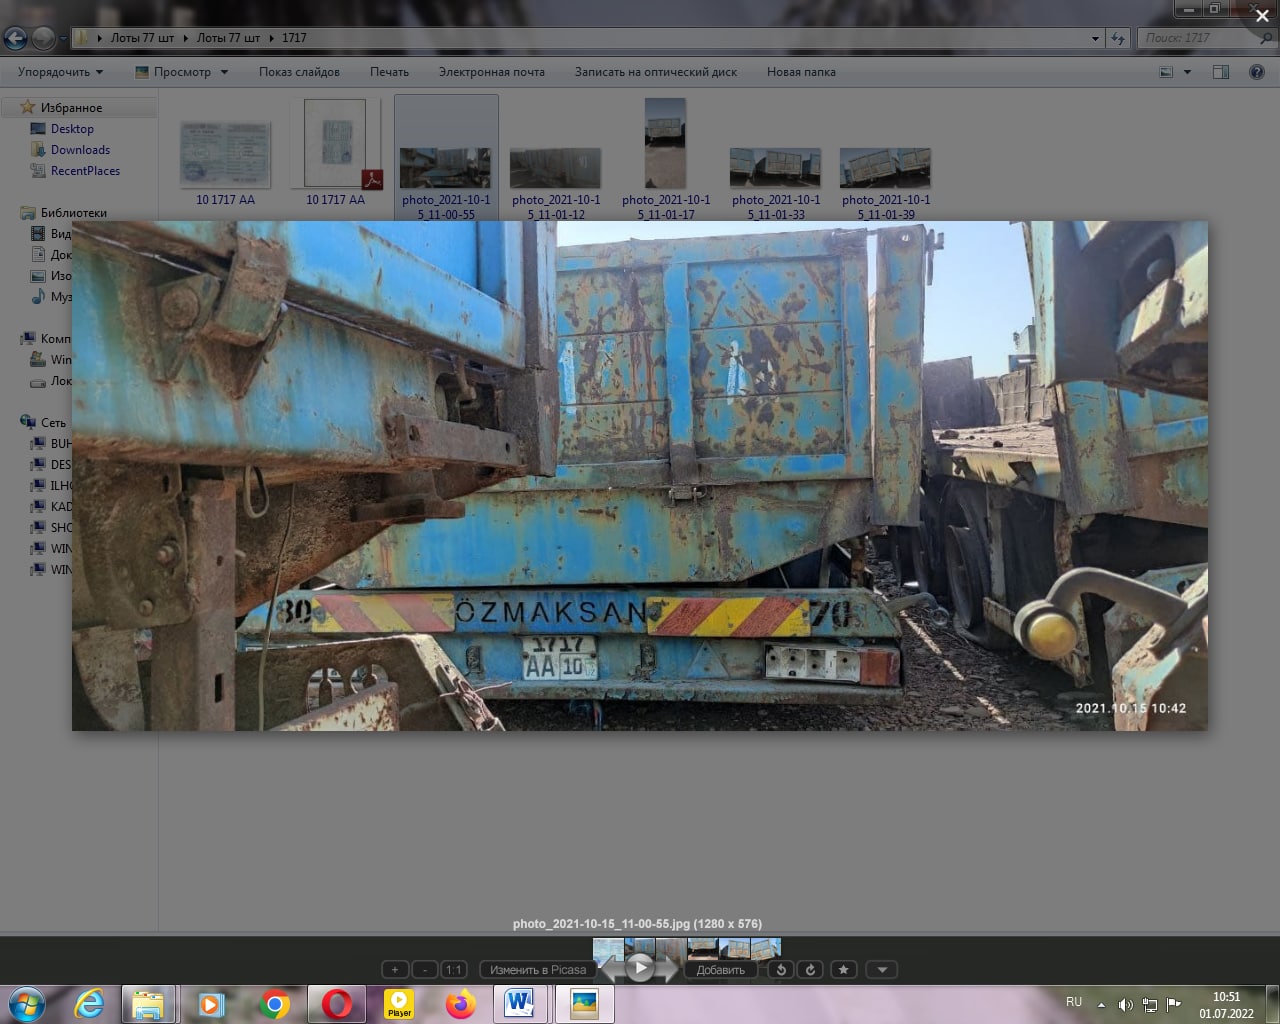Open 'Избранное' in navigation pane
Image resolution: width=1280 pixels, height=1024 pixels.
tap(71, 108)
